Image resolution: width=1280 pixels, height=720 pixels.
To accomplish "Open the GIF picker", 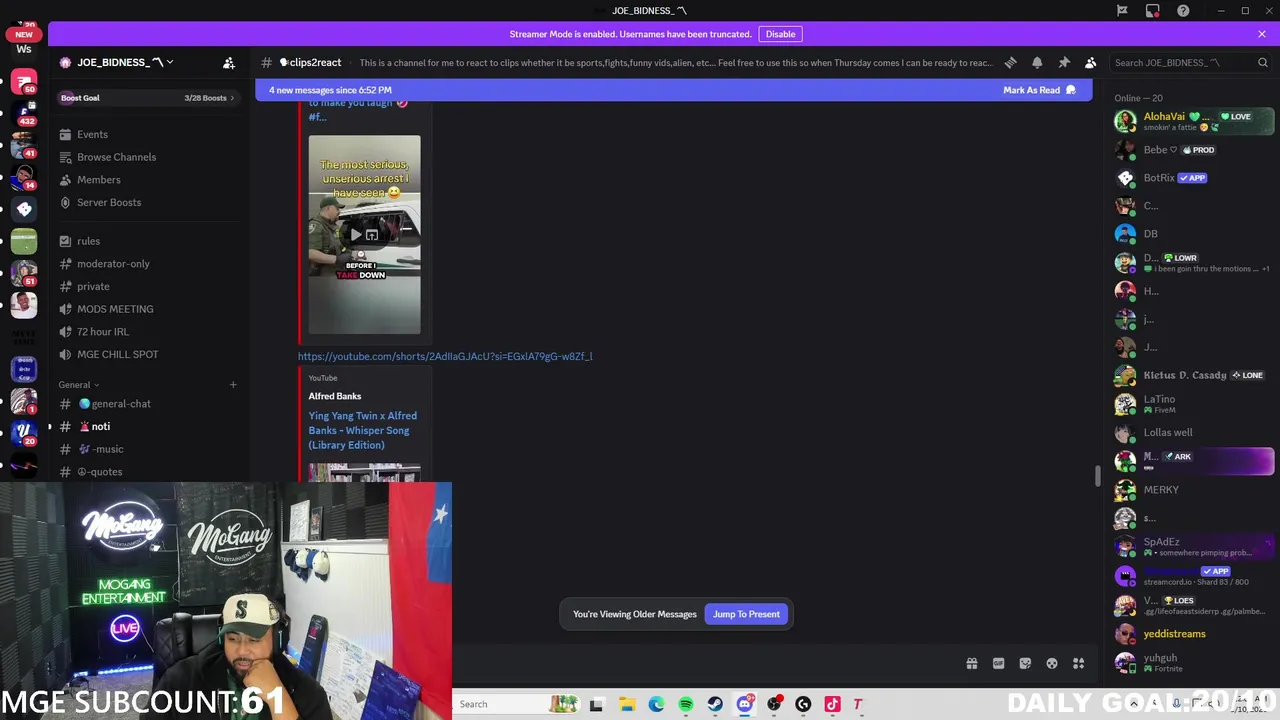I will point(998,663).
